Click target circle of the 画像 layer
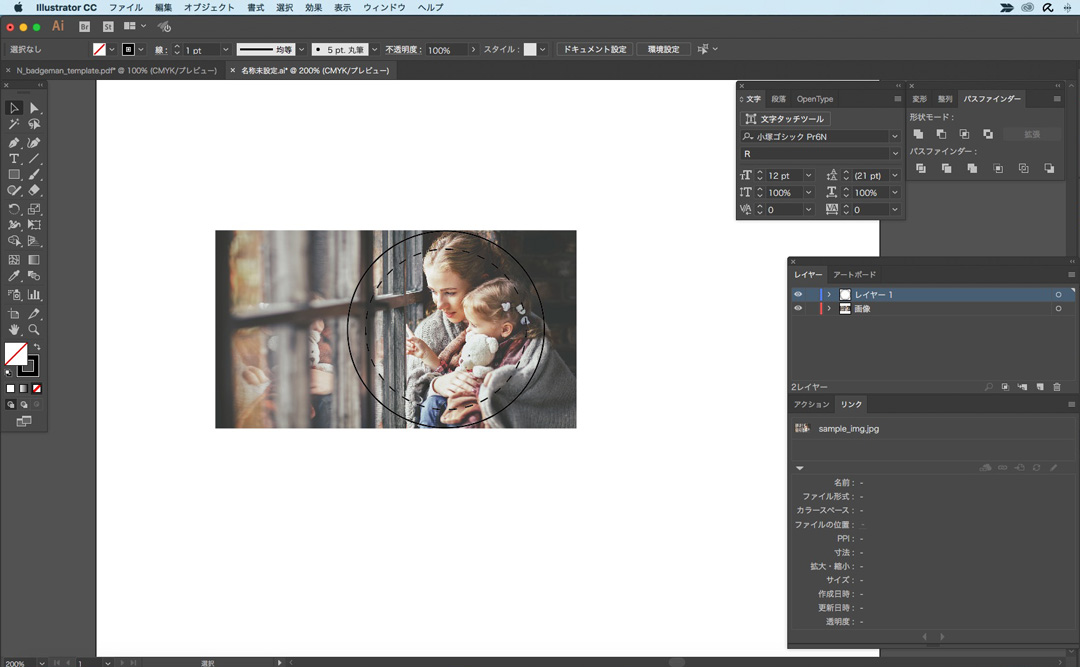This screenshot has height=667, width=1080. 1058,309
